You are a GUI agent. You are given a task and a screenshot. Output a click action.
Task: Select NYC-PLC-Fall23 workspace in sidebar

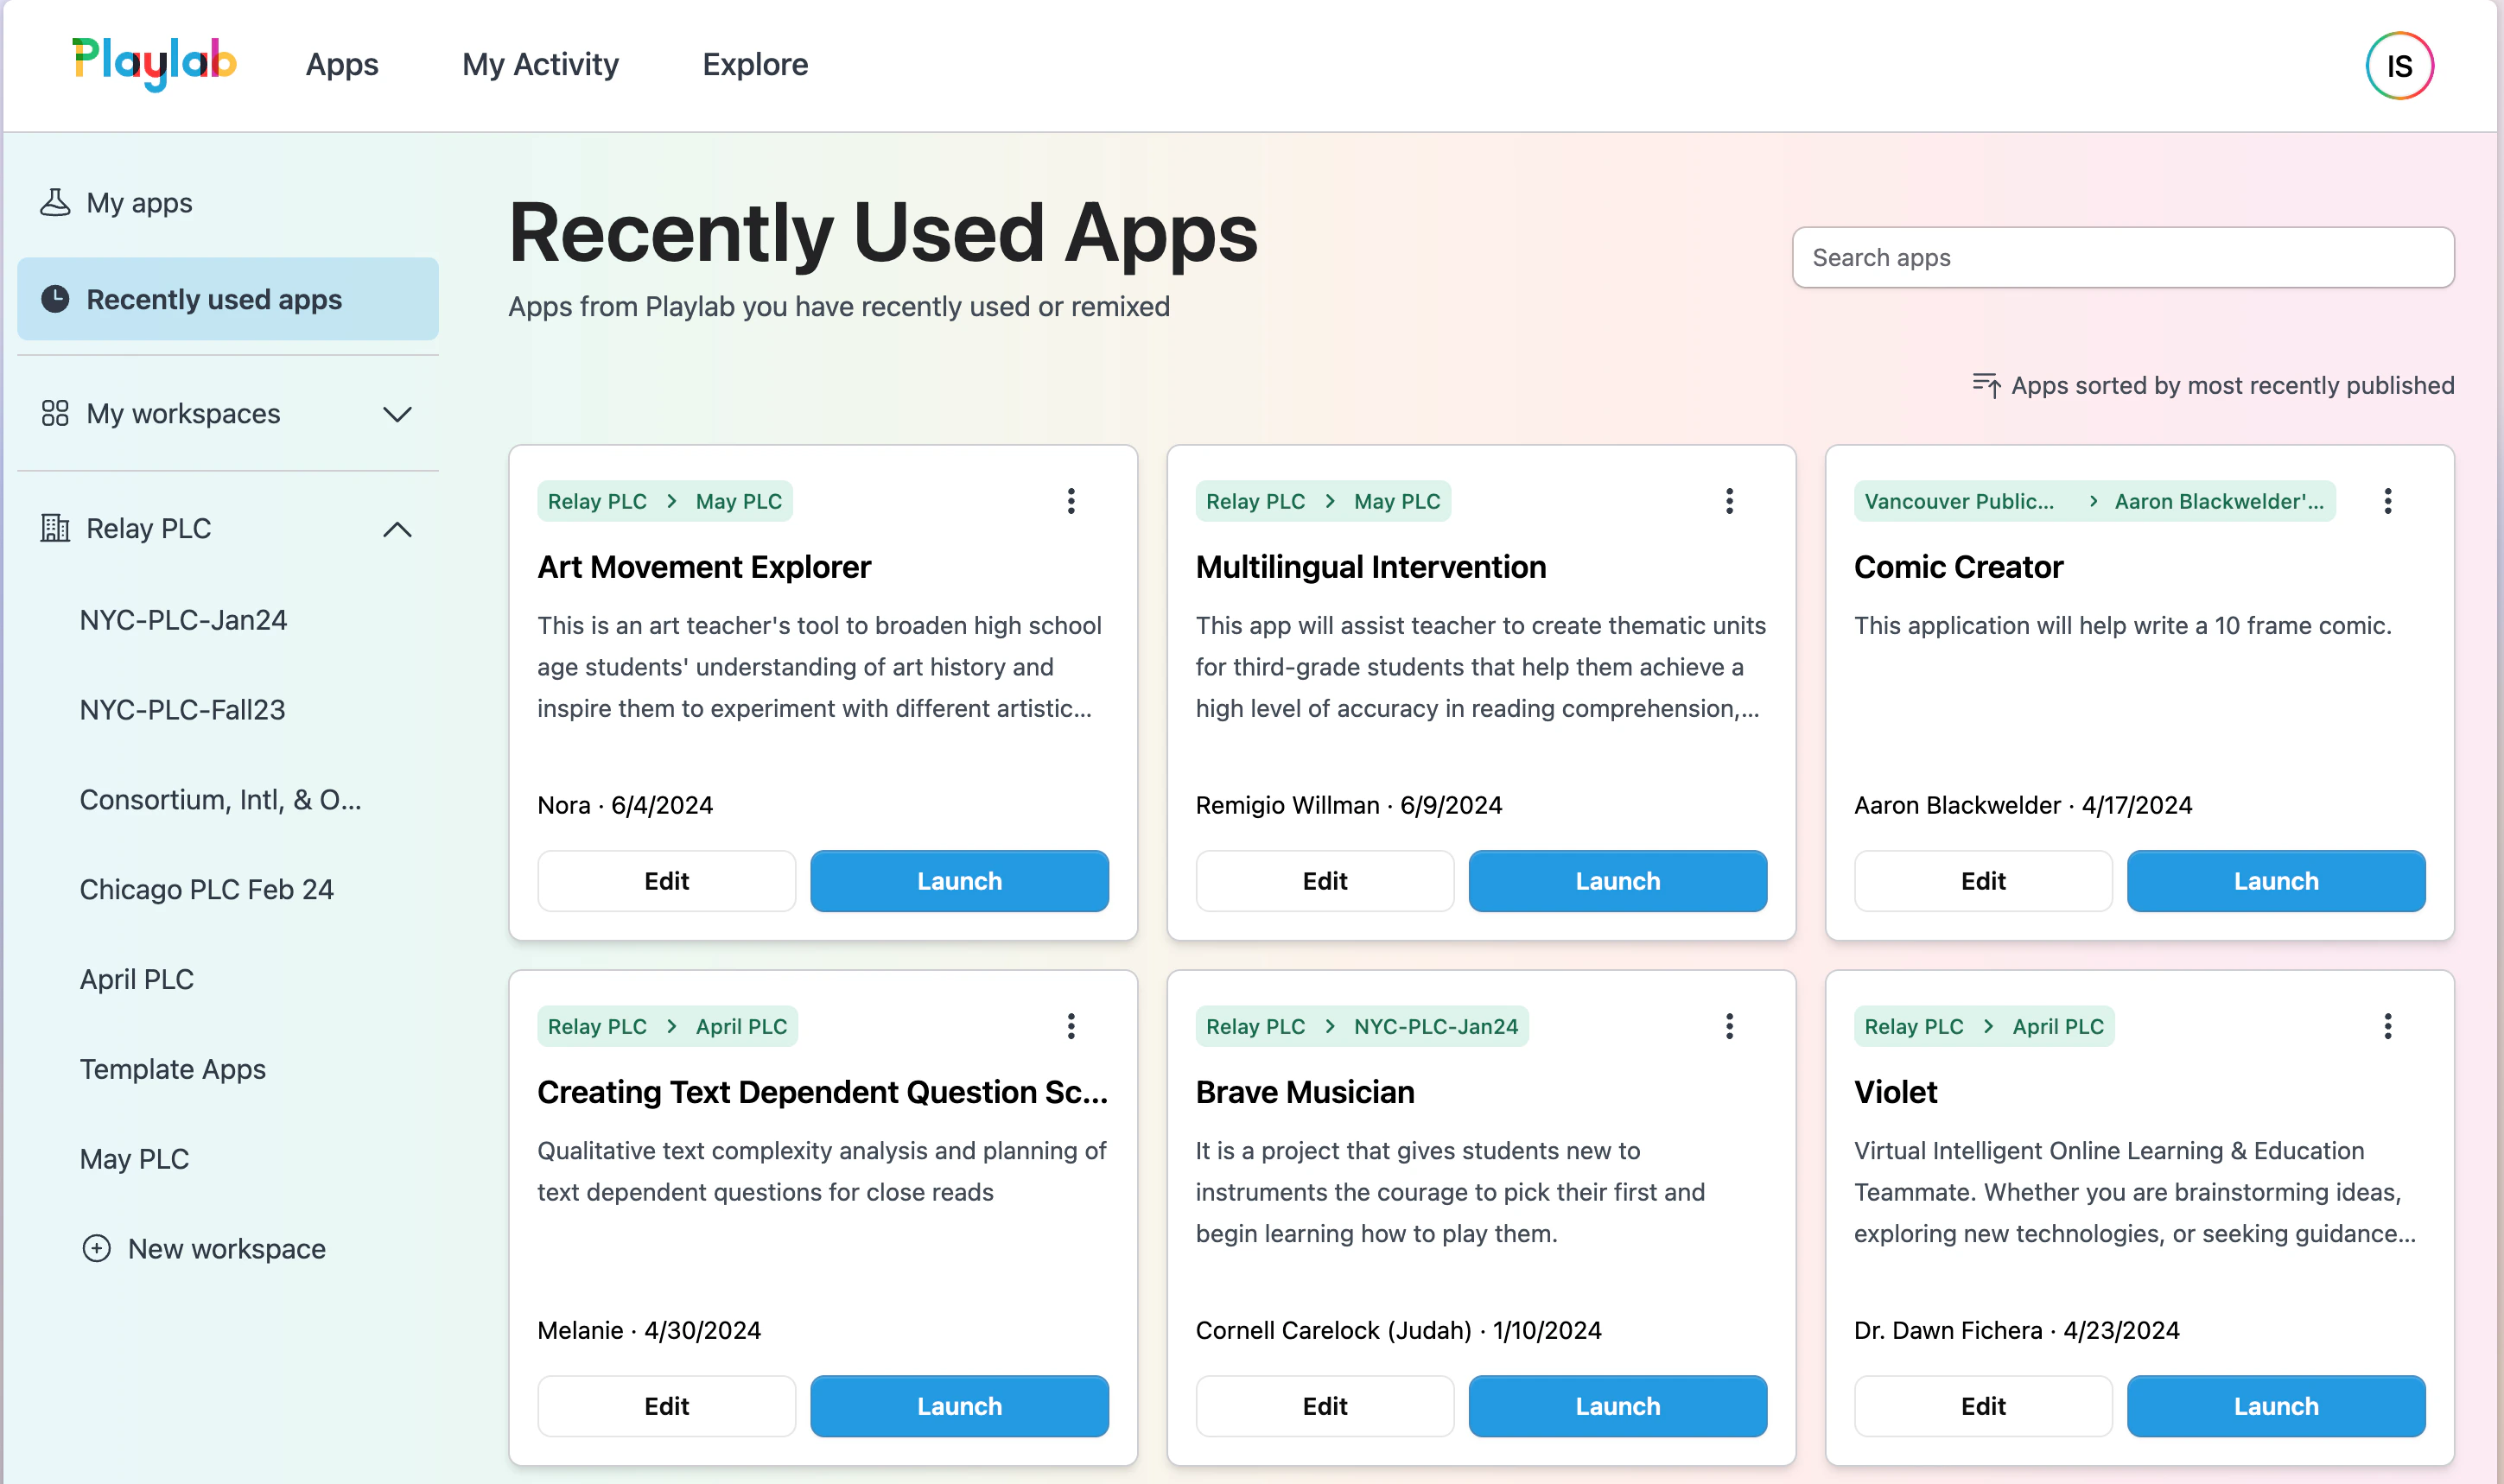[182, 709]
